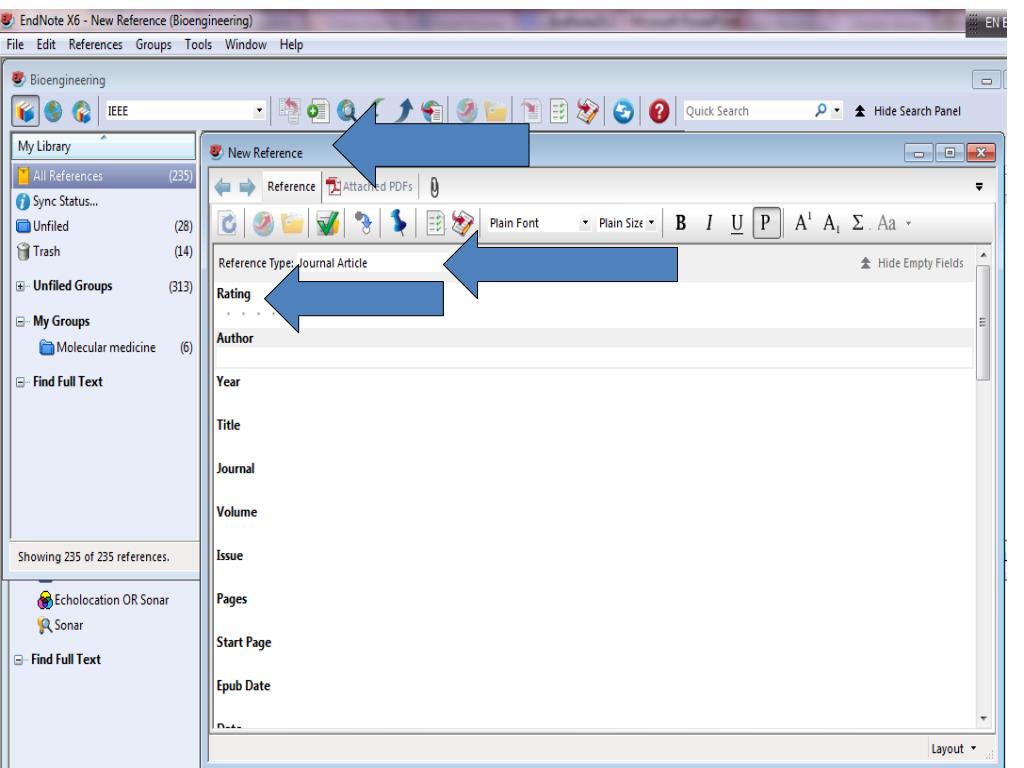The height and width of the screenshot is (768, 1024).
Task: Select All References group
Action: [x=104, y=176]
